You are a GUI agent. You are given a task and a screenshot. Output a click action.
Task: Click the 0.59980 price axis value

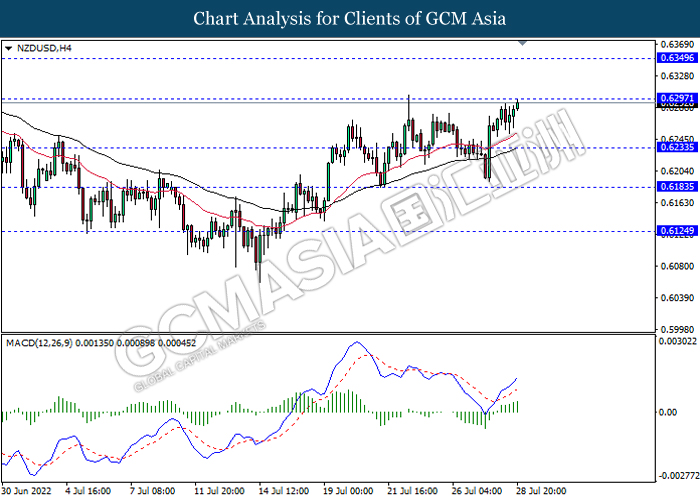pyautogui.click(x=677, y=329)
